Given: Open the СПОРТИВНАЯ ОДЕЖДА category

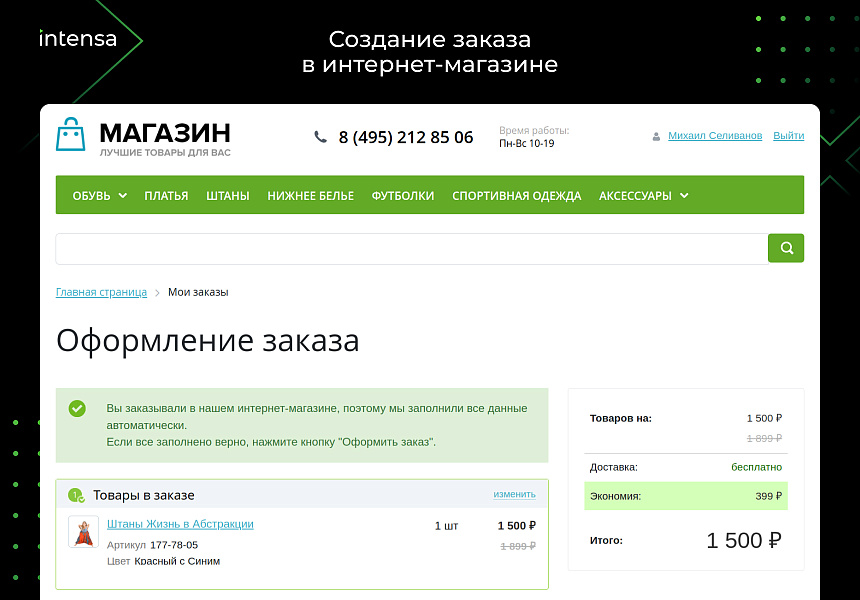Looking at the screenshot, I should 516,196.
